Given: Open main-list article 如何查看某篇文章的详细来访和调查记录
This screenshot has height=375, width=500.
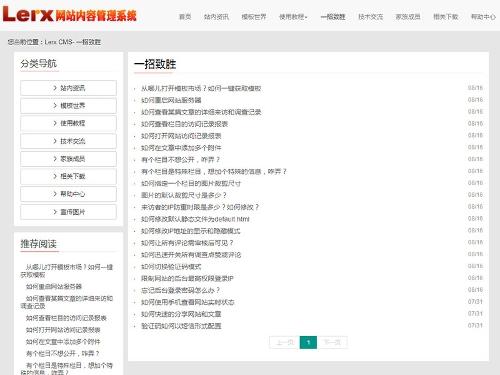Looking at the screenshot, I should coord(201,112).
